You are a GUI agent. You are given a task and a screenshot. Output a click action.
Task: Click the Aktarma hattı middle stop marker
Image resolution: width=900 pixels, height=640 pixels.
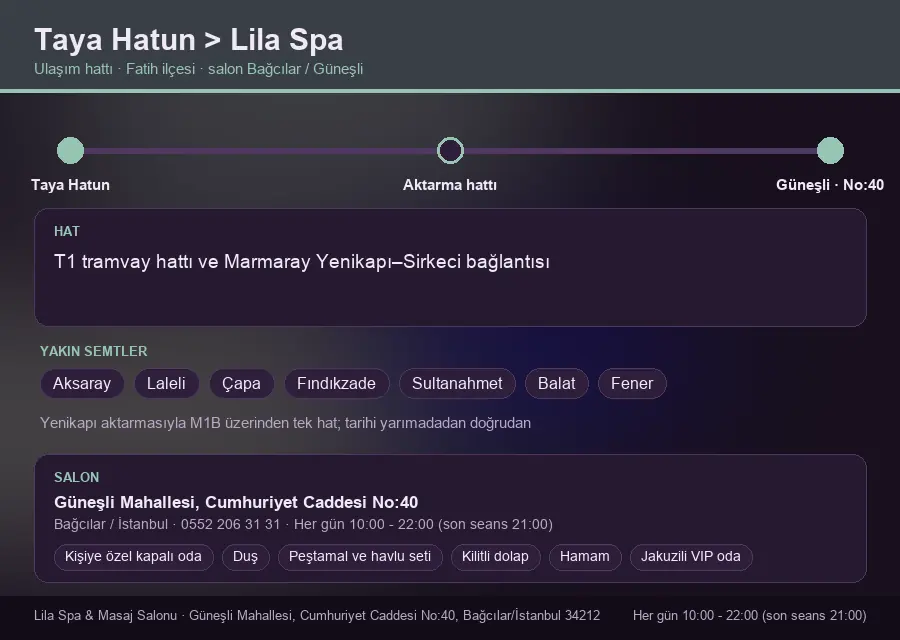point(450,150)
